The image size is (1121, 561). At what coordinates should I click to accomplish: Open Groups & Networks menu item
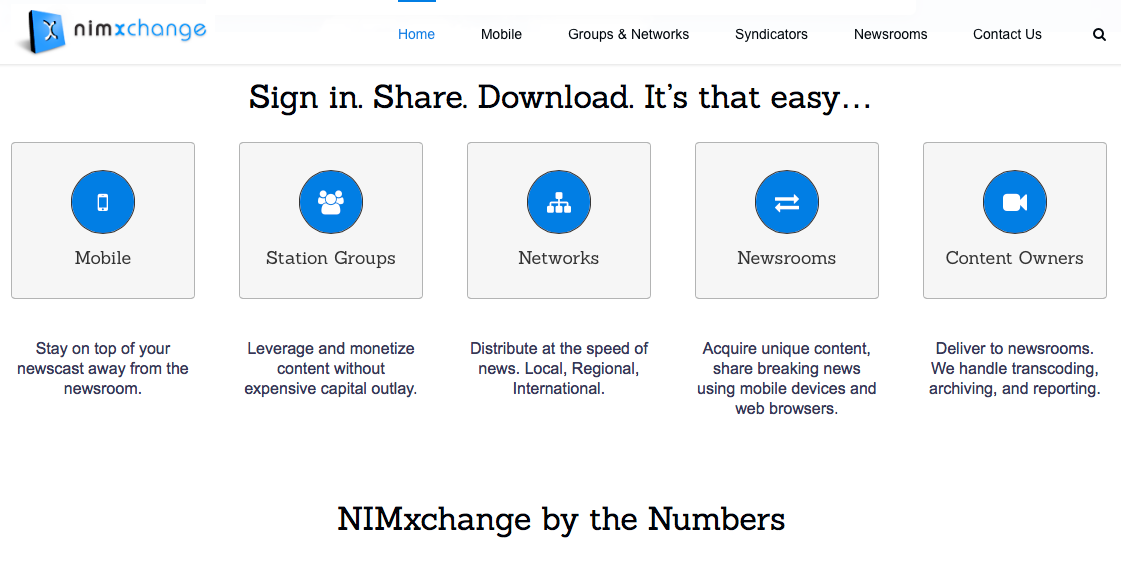coord(628,34)
